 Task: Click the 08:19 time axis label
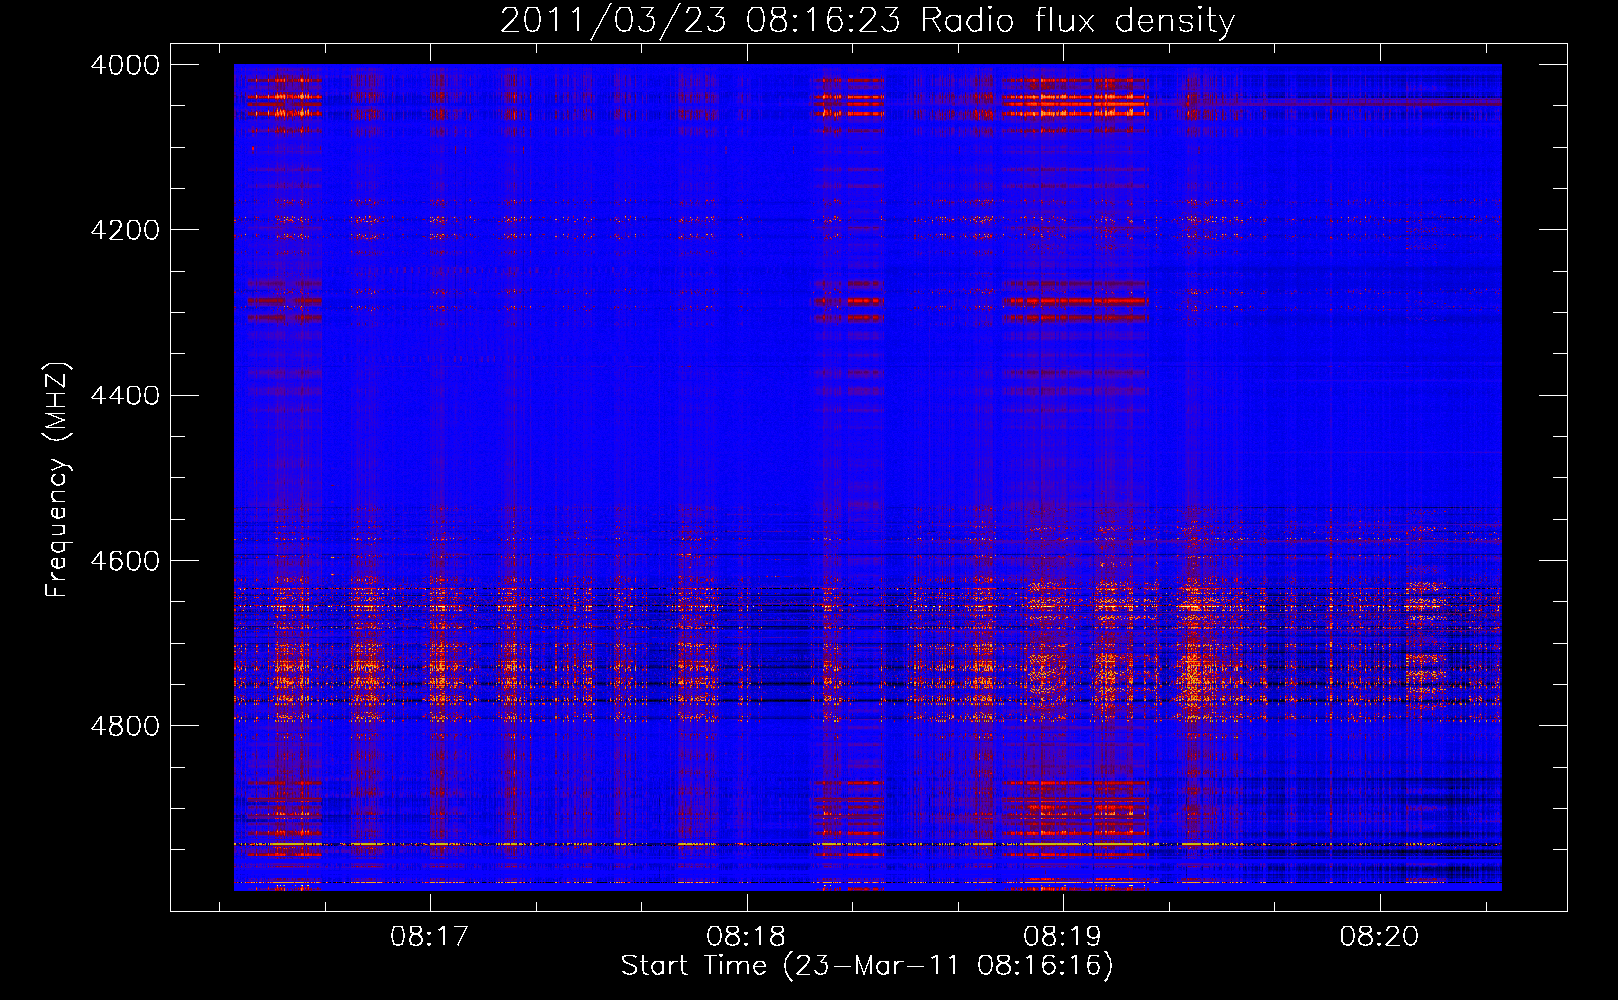1063,937
